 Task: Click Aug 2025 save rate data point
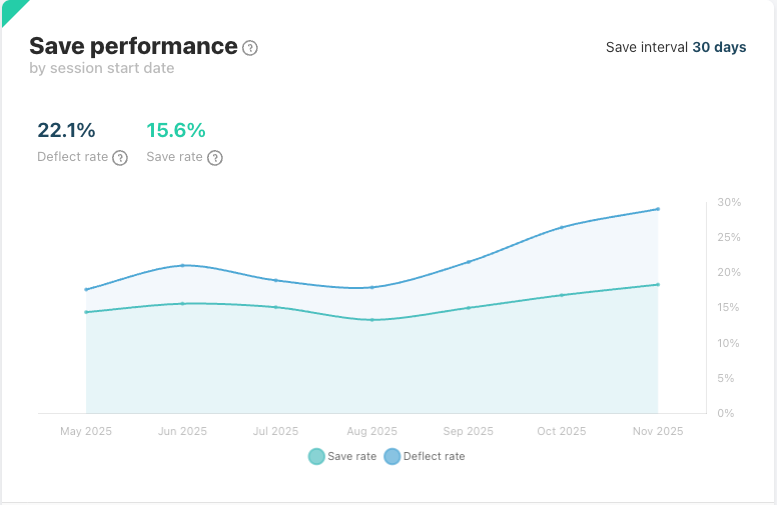(372, 320)
